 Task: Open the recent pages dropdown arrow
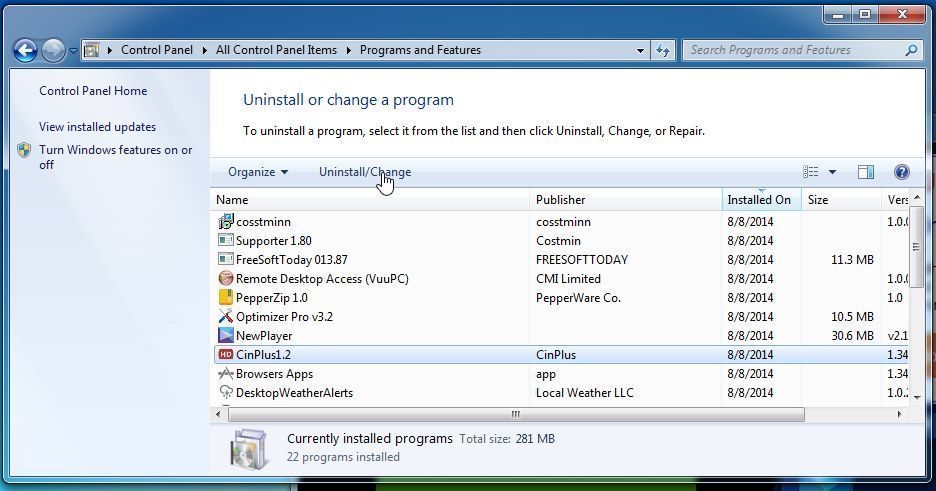73,51
